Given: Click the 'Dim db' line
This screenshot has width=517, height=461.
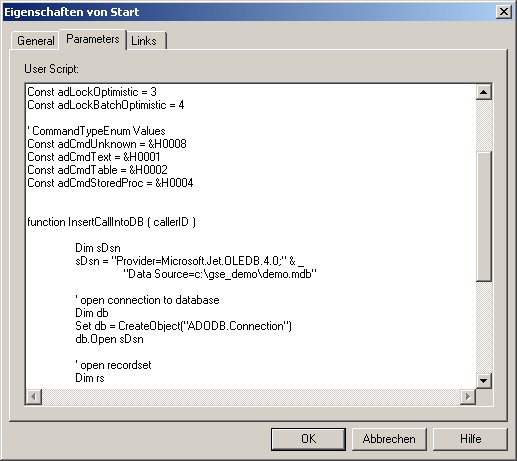Looking at the screenshot, I should point(92,313).
